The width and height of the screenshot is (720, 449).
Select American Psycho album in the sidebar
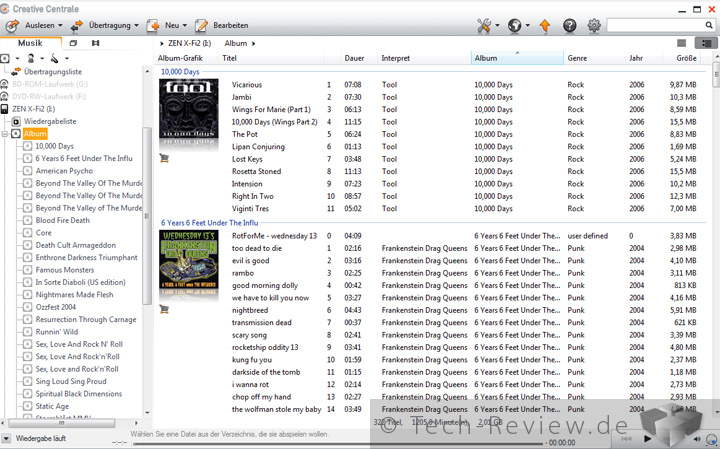[x=64, y=171]
